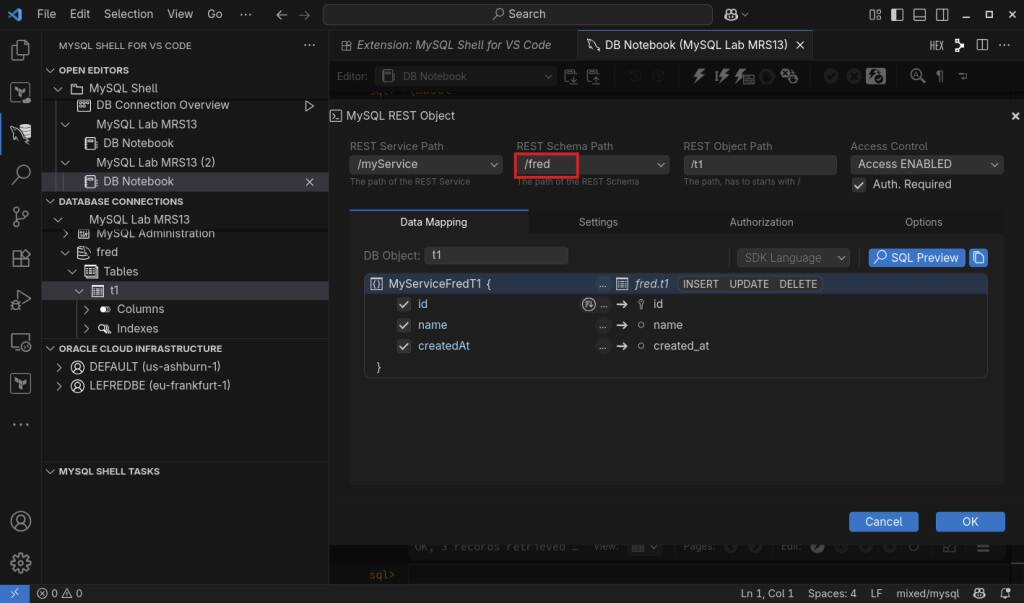Toggle the INSERT operation for fred.t1
Image resolution: width=1024 pixels, height=603 pixels.
701,284
